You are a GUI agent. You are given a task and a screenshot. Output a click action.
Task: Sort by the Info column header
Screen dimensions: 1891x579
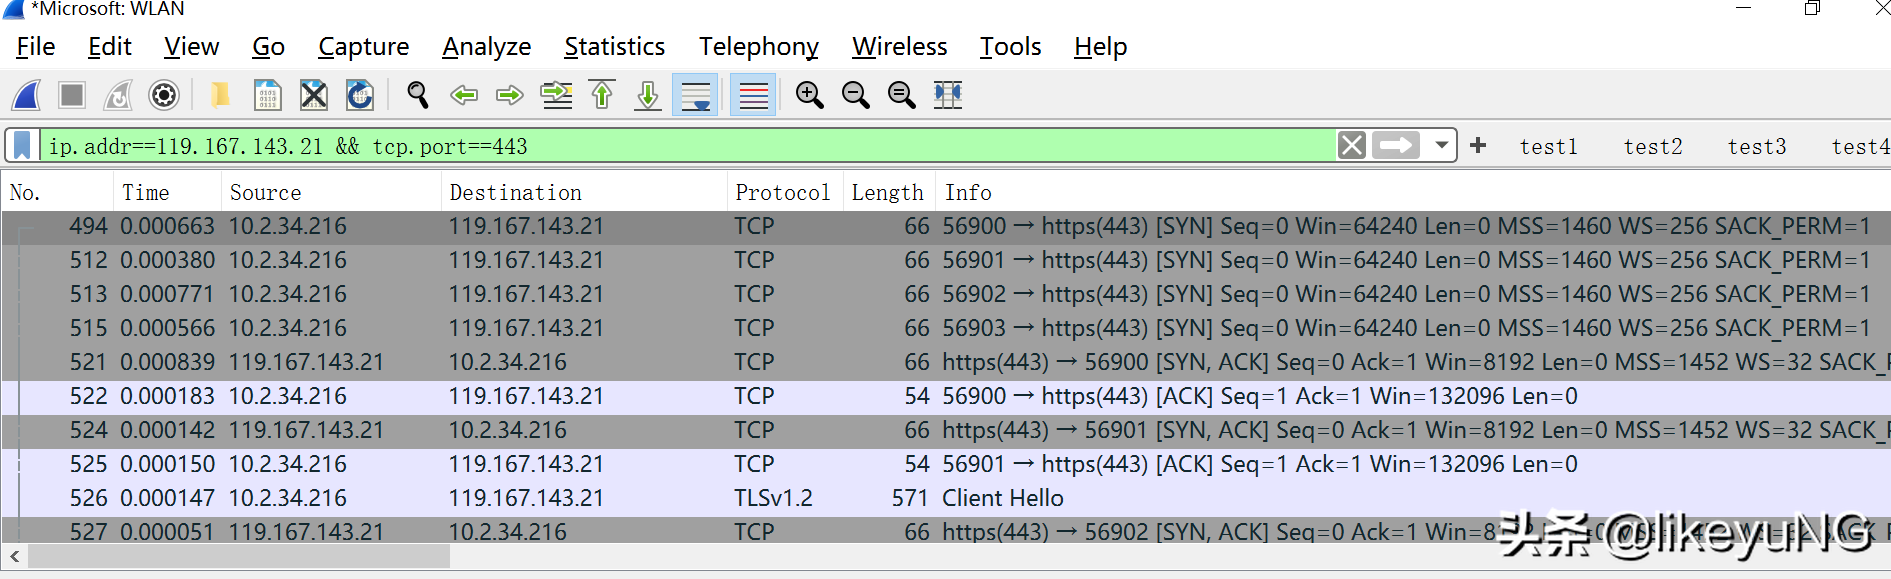(1413, 192)
